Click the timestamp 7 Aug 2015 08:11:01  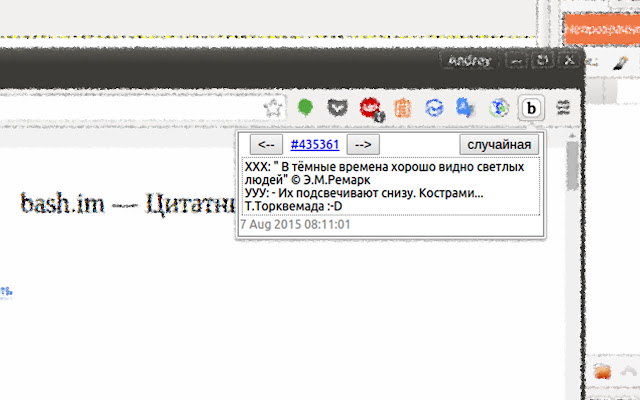[295, 224]
